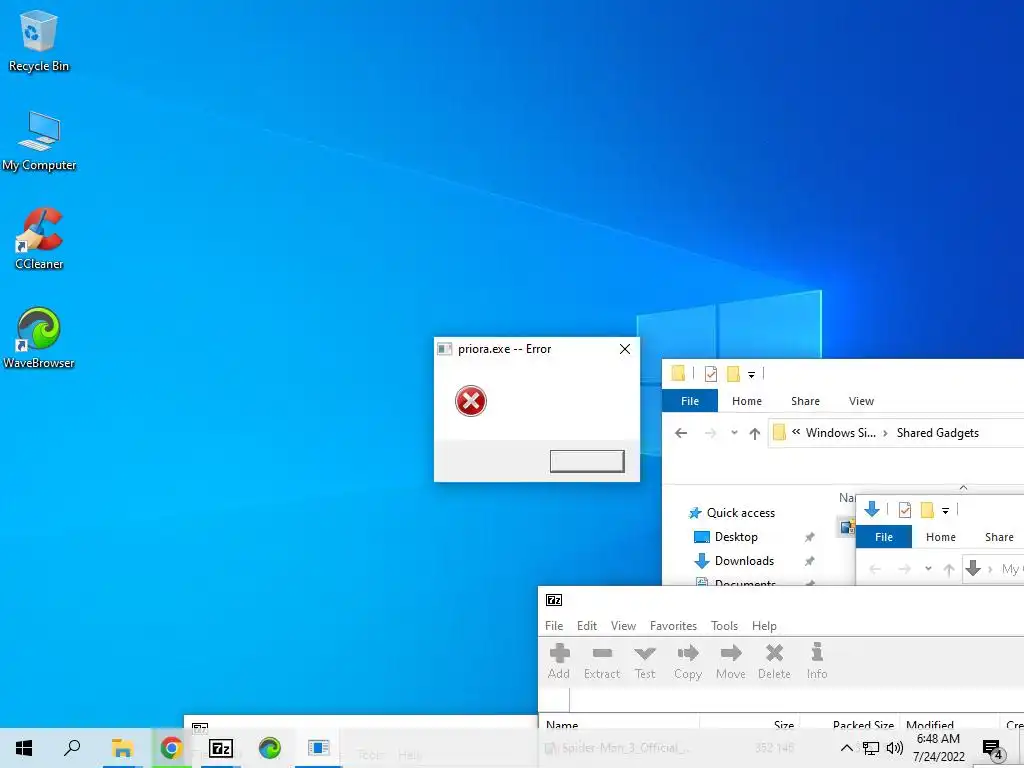This screenshot has width=1024, height=768.
Task: Open recent locations dropdown in Downloads window
Action: (928, 569)
